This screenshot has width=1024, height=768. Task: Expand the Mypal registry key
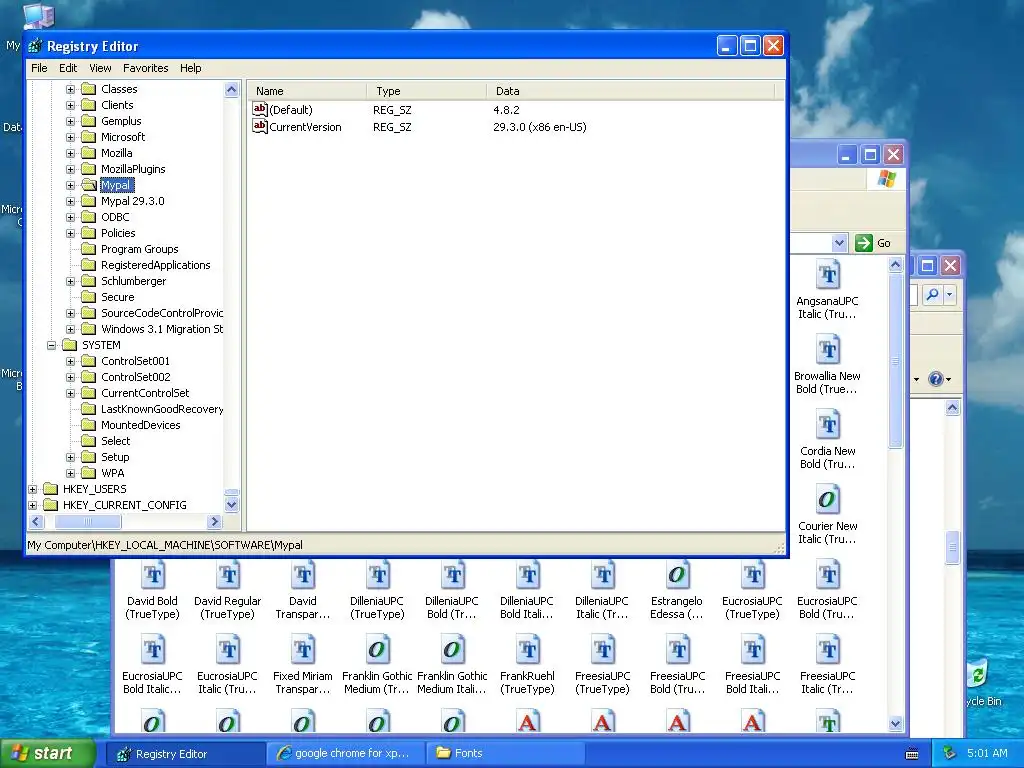(71, 185)
